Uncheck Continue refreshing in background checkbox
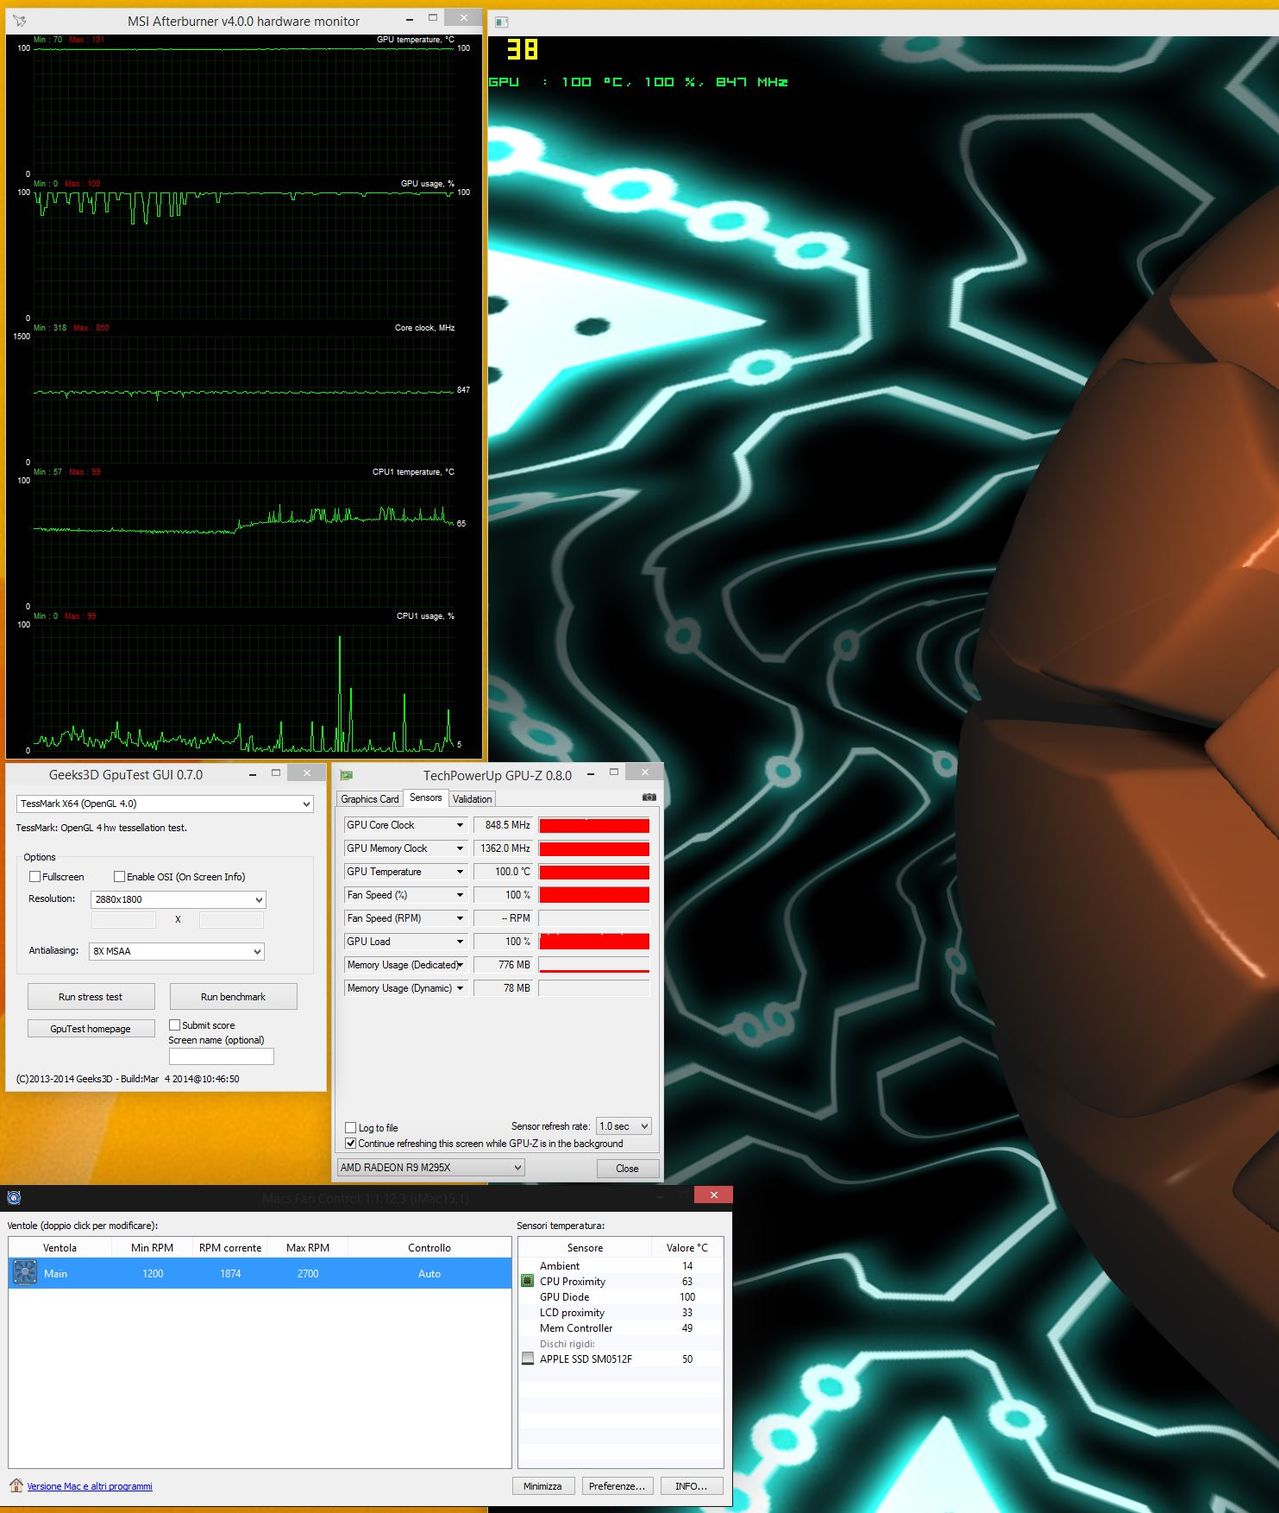This screenshot has height=1513, width=1279. [351, 1143]
